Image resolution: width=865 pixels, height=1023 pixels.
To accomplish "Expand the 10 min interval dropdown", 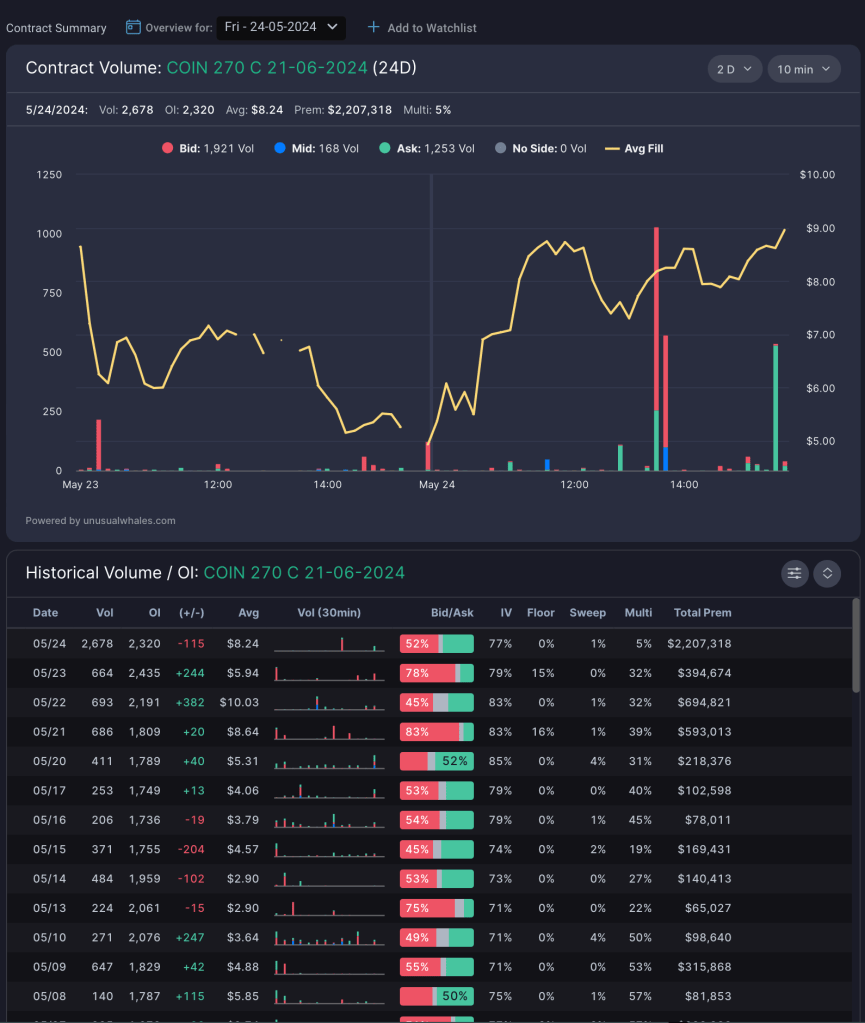I will click(x=803, y=69).
